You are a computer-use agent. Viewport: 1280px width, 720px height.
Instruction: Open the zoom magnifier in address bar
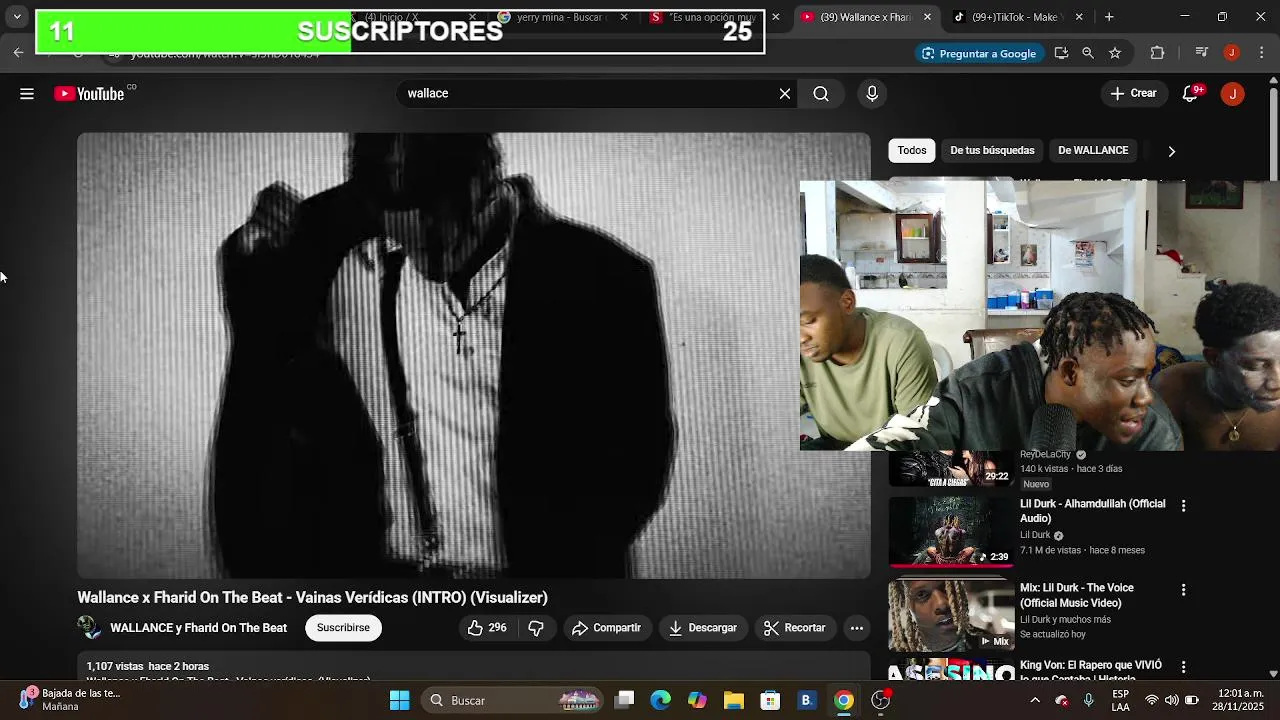coord(1088,53)
